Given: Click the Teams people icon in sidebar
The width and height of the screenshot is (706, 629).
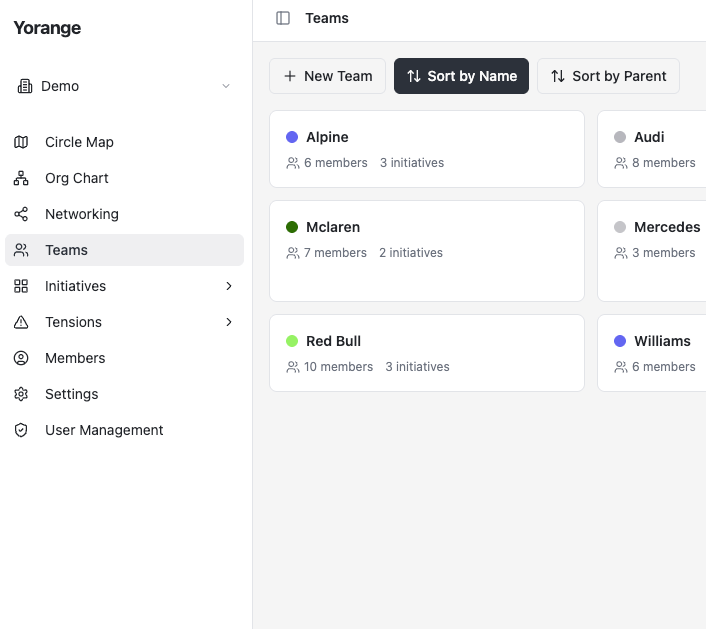Looking at the screenshot, I should tap(21, 250).
